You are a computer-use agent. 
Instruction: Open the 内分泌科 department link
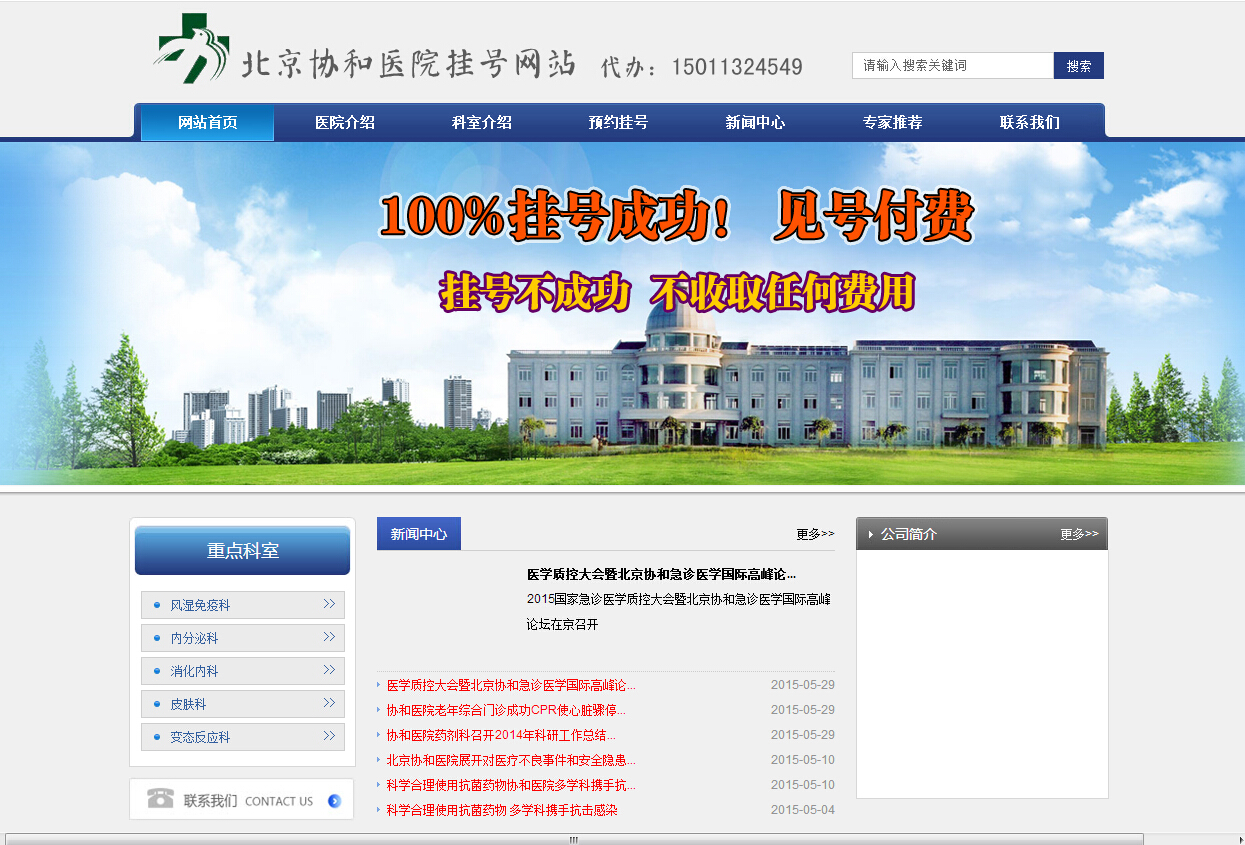point(194,638)
